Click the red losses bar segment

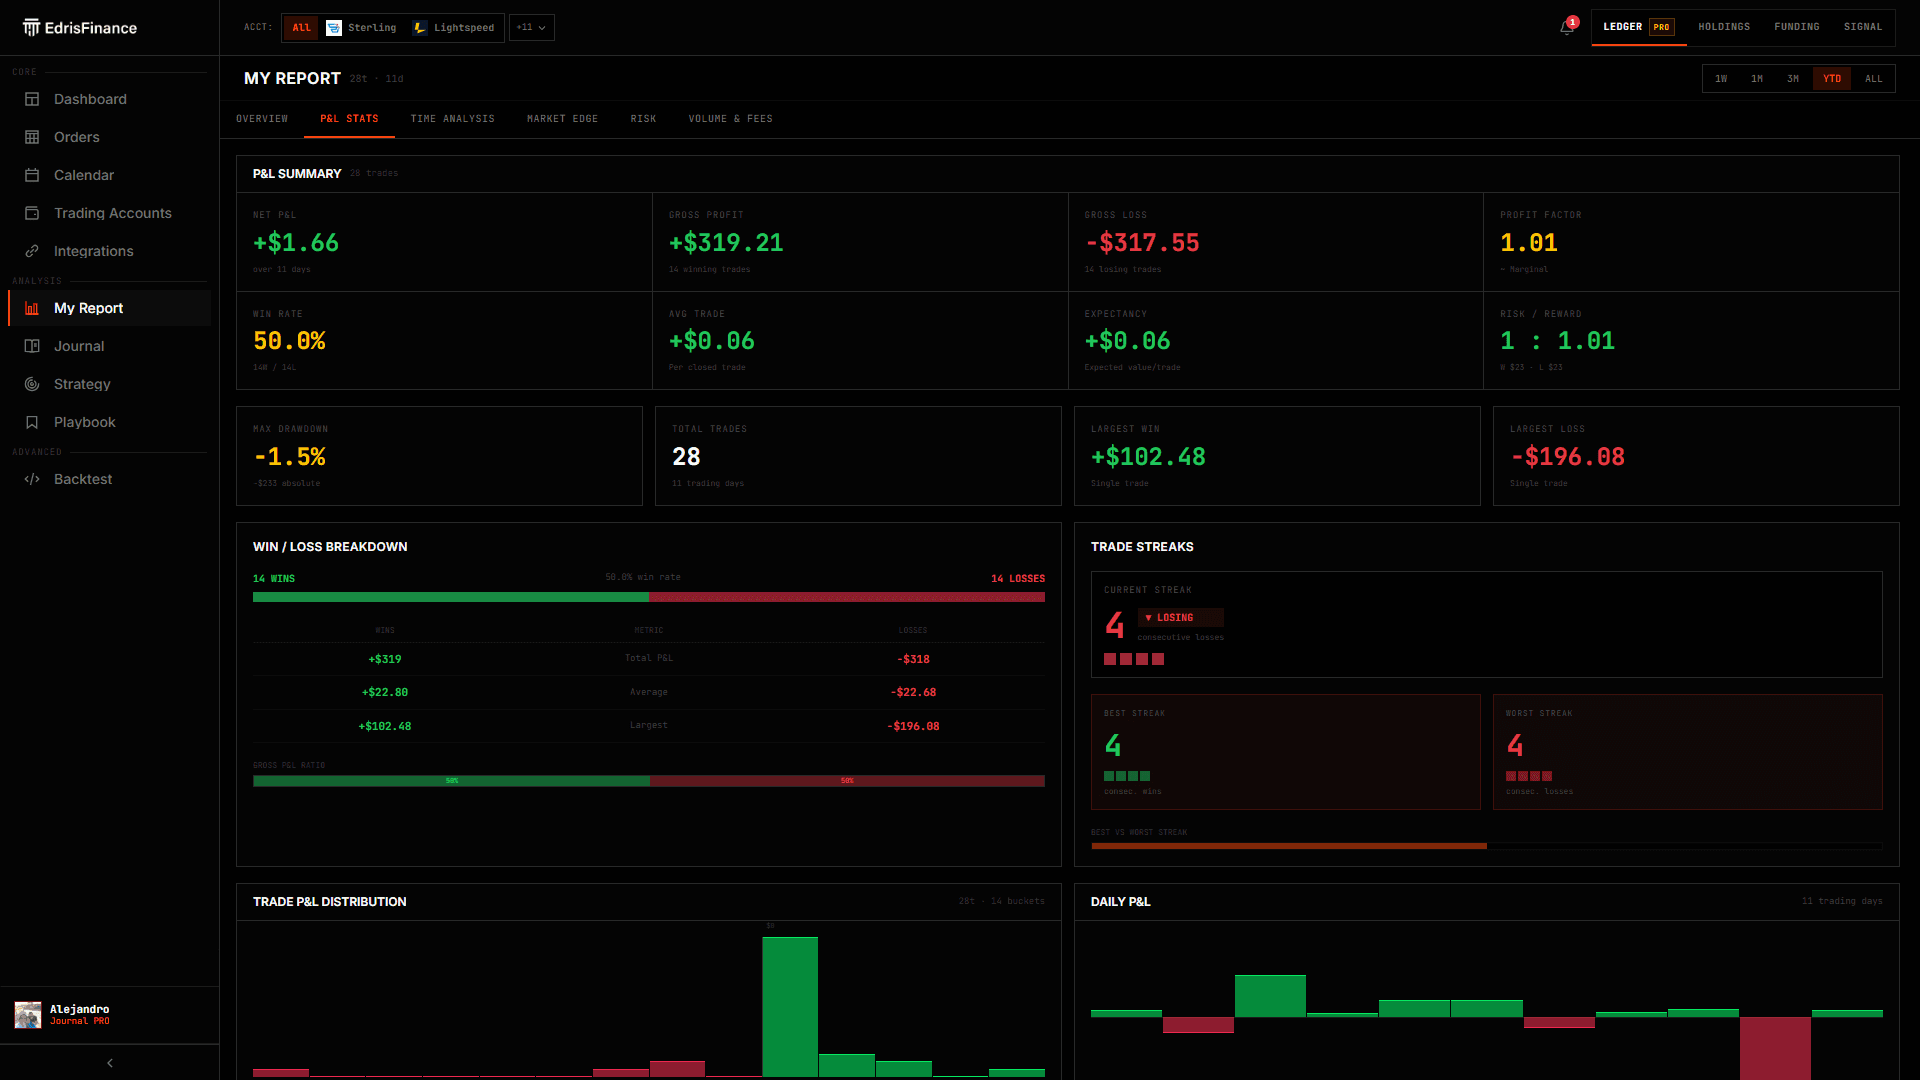pos(847,597)
